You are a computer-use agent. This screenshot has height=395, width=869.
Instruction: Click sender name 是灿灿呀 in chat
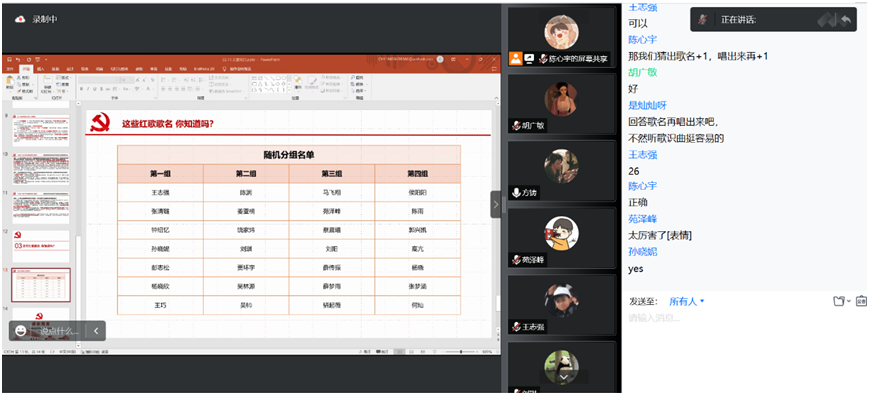click(647, 105)
